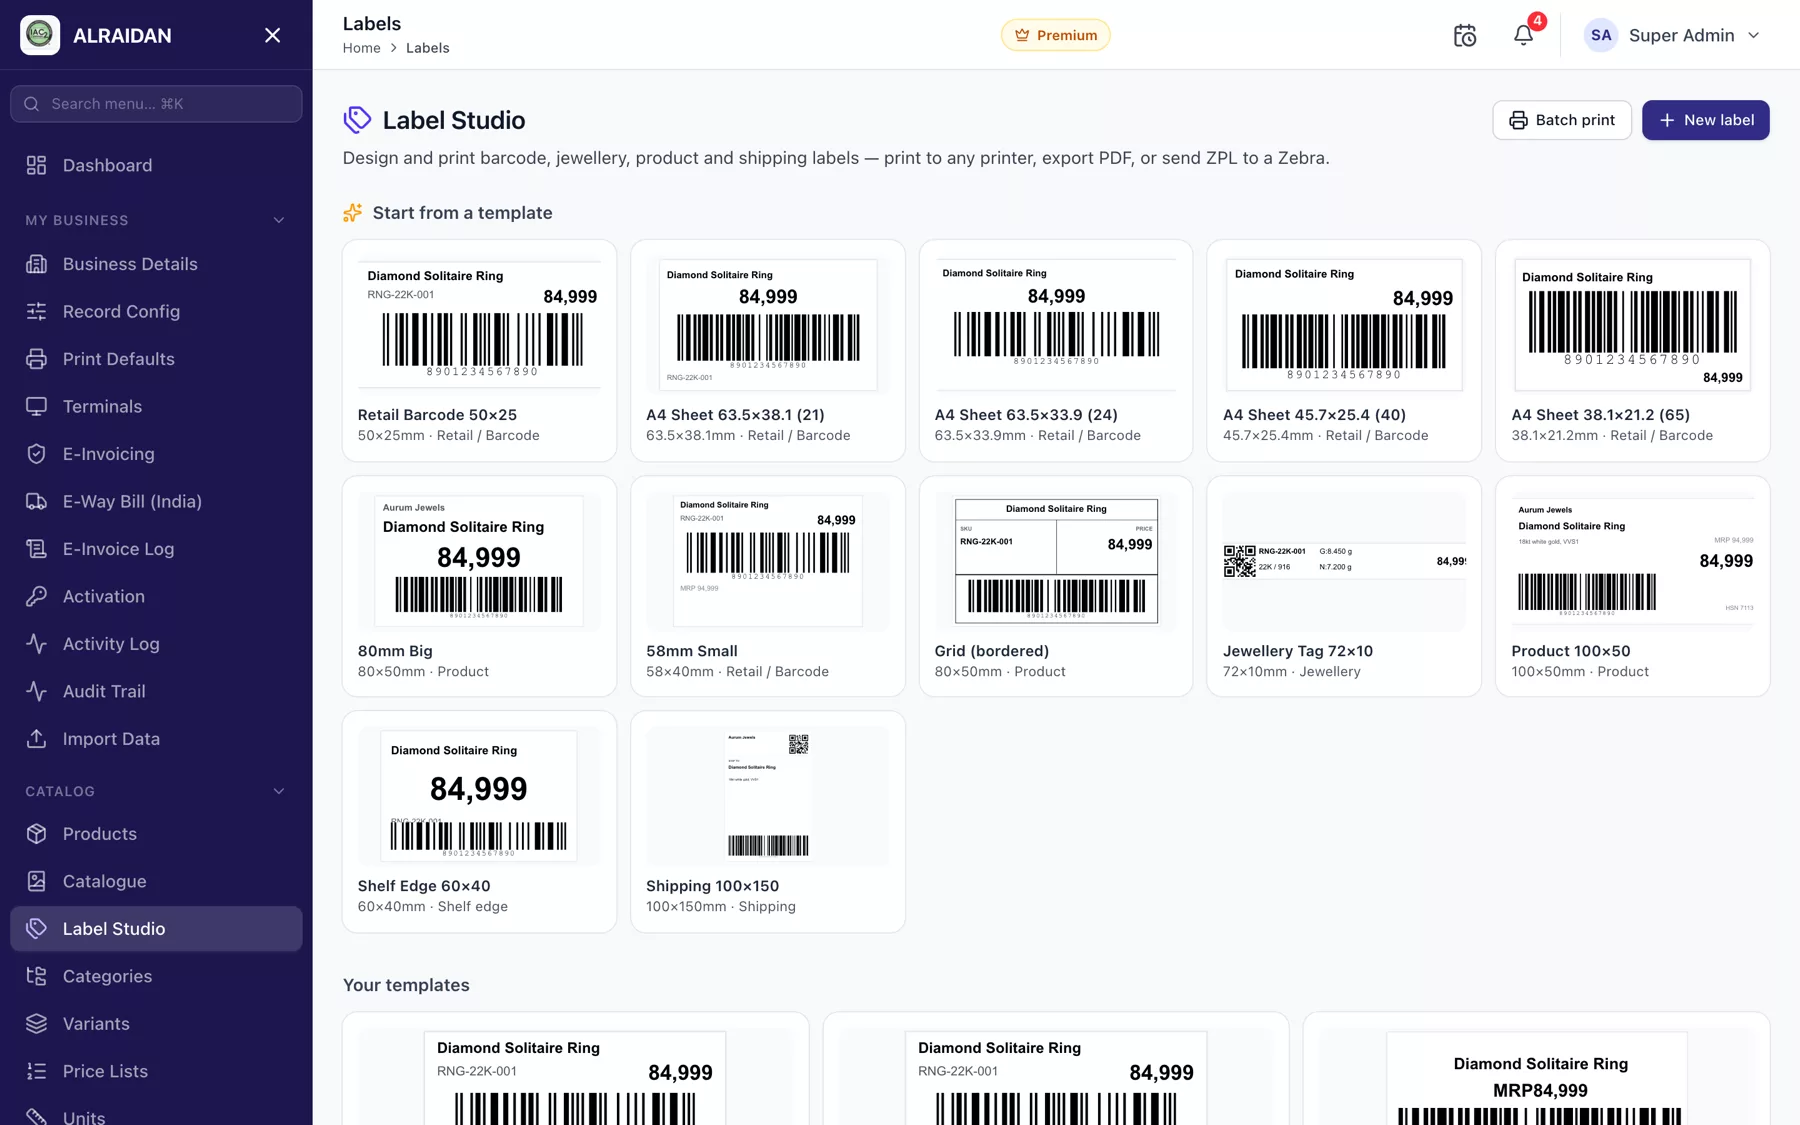Open Dashboard menu item
This screenshot has height=1125, width=1800.
tap(156, 165)
